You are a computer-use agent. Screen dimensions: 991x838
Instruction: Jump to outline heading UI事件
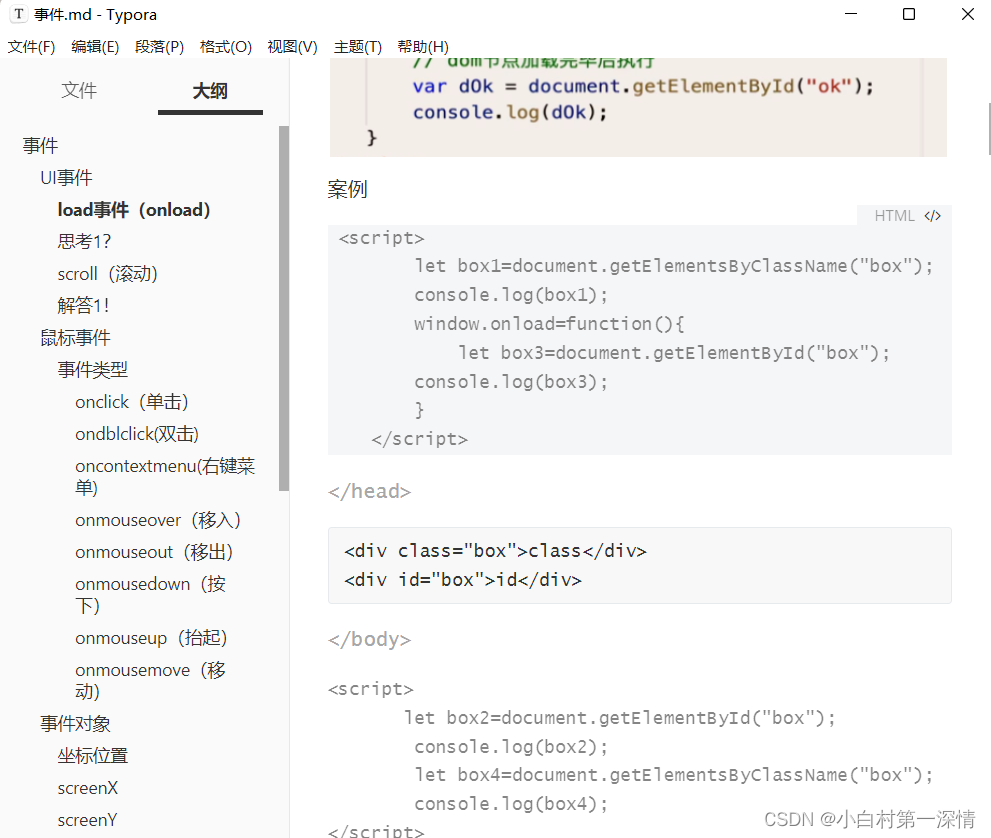tap(66, 178)
